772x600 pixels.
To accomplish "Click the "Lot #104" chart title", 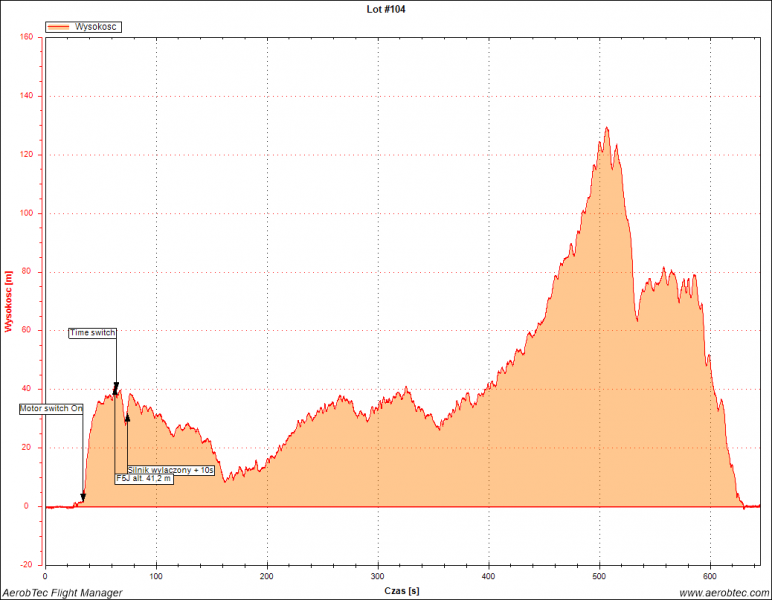I will pos(386,9).
